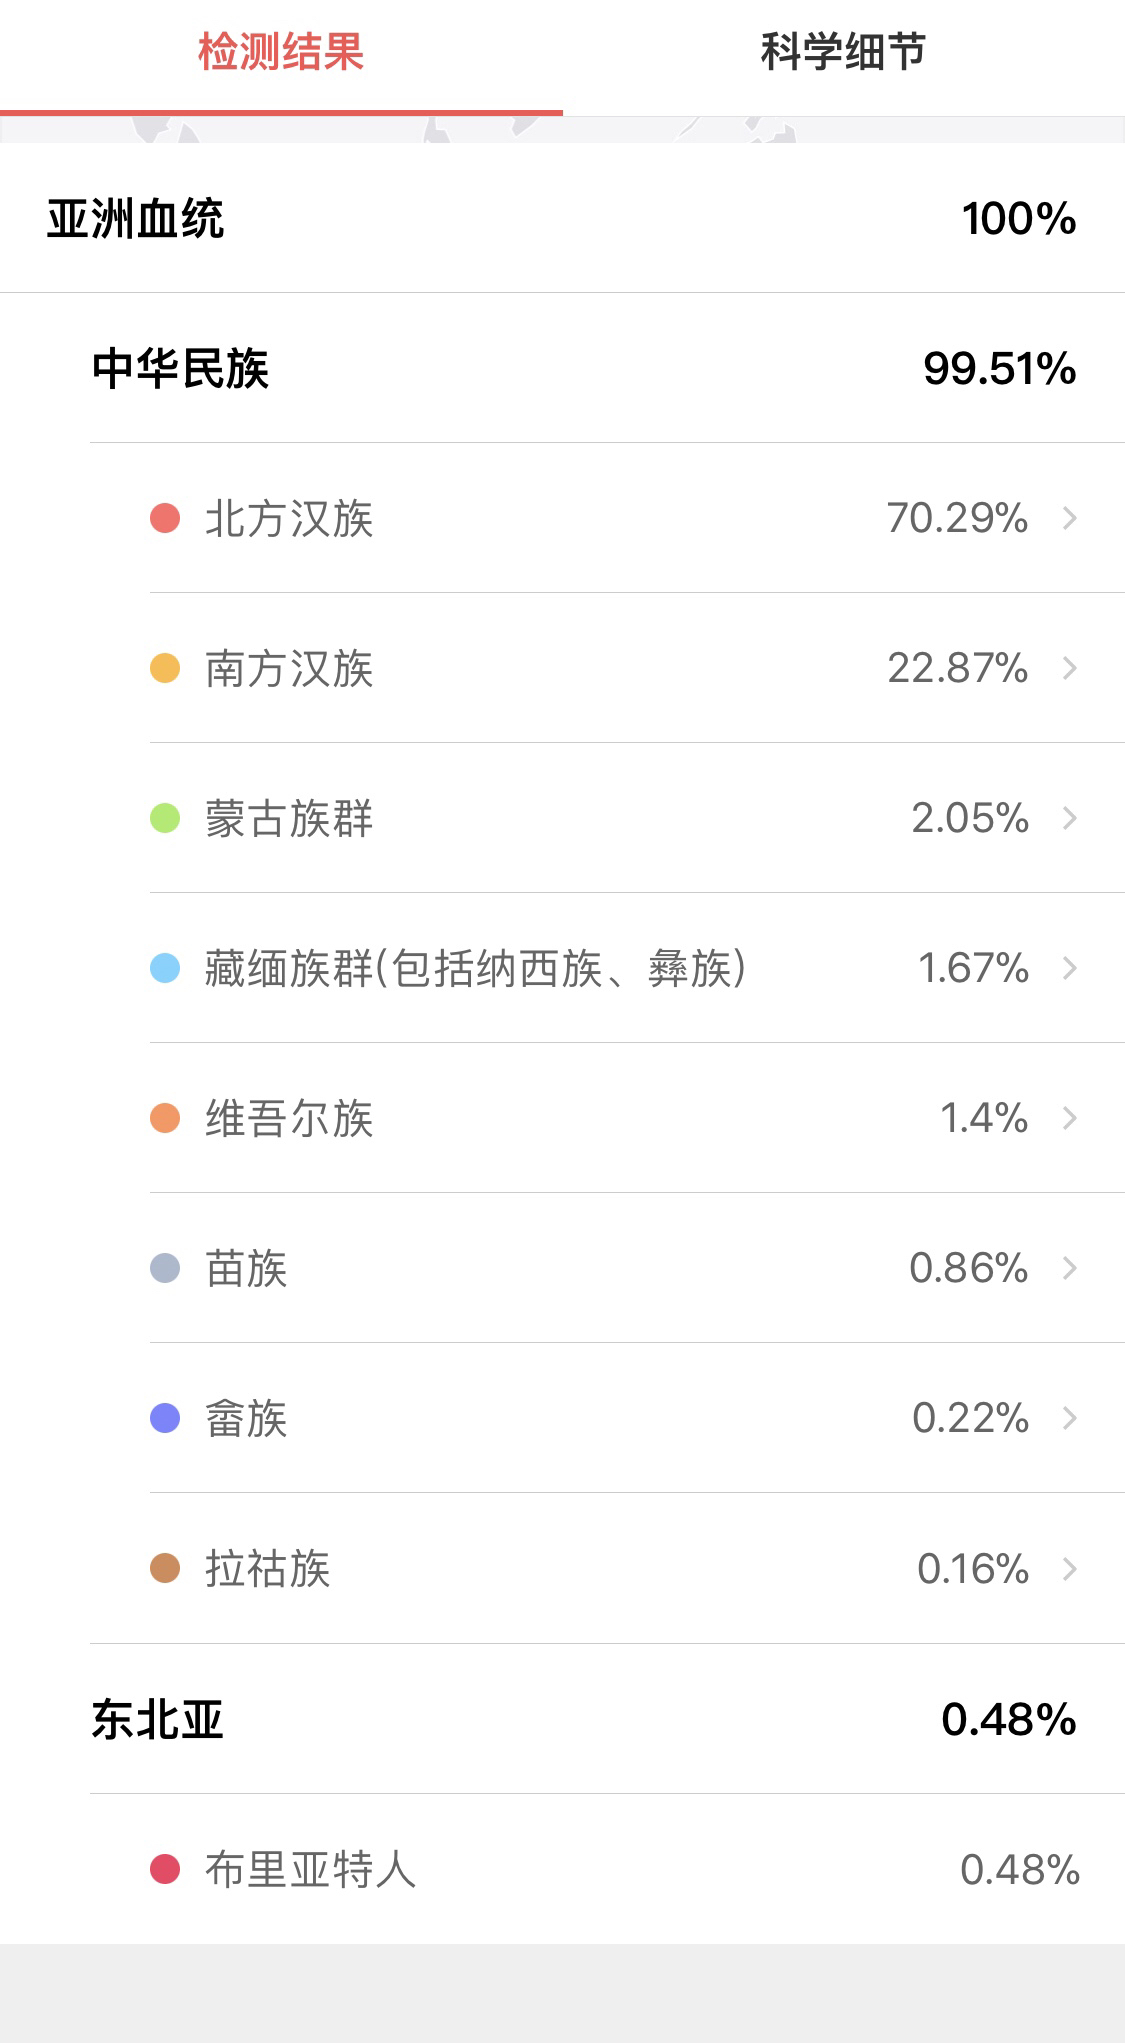Switch to the 科学细节 tab

pos(843,52)
